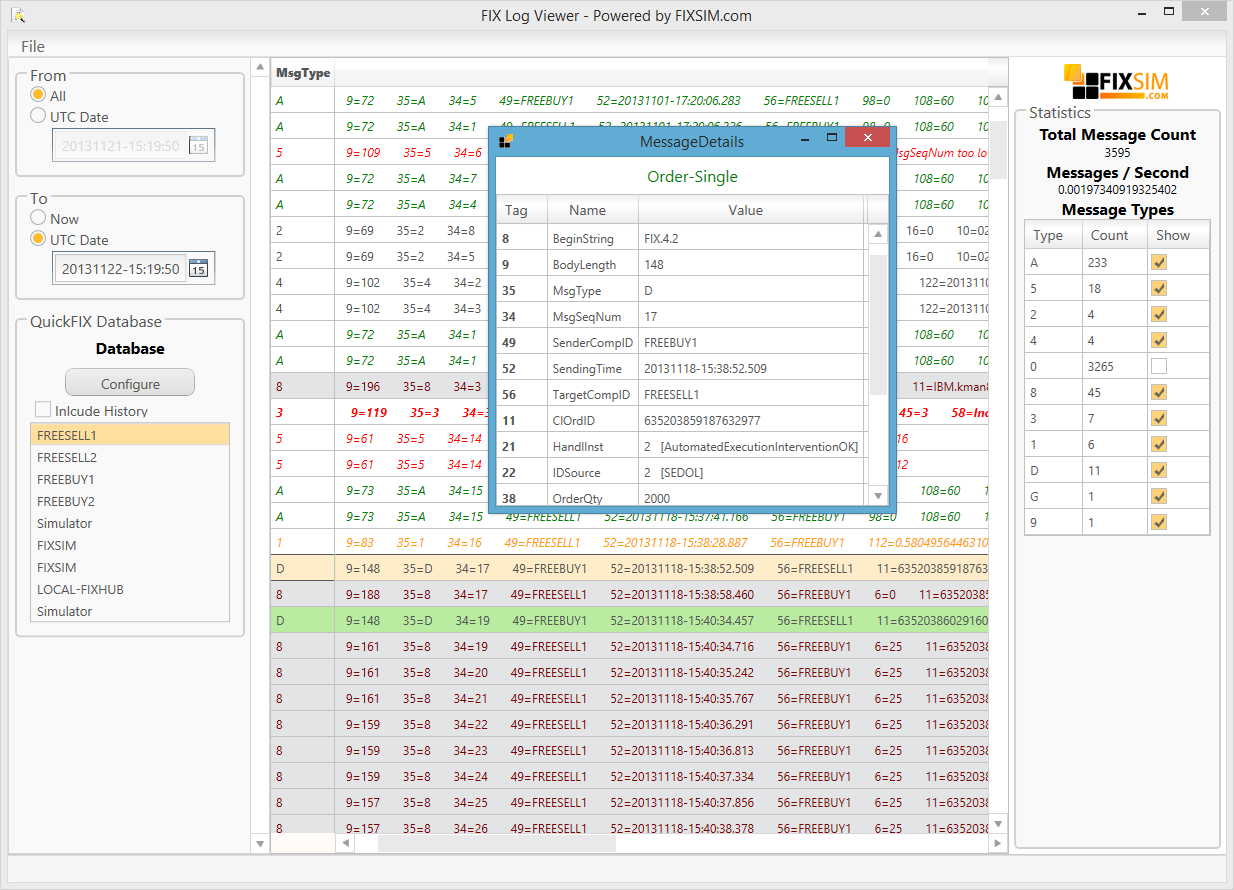
Task: Click the MessageDetails window title icon
Action: 506,141
